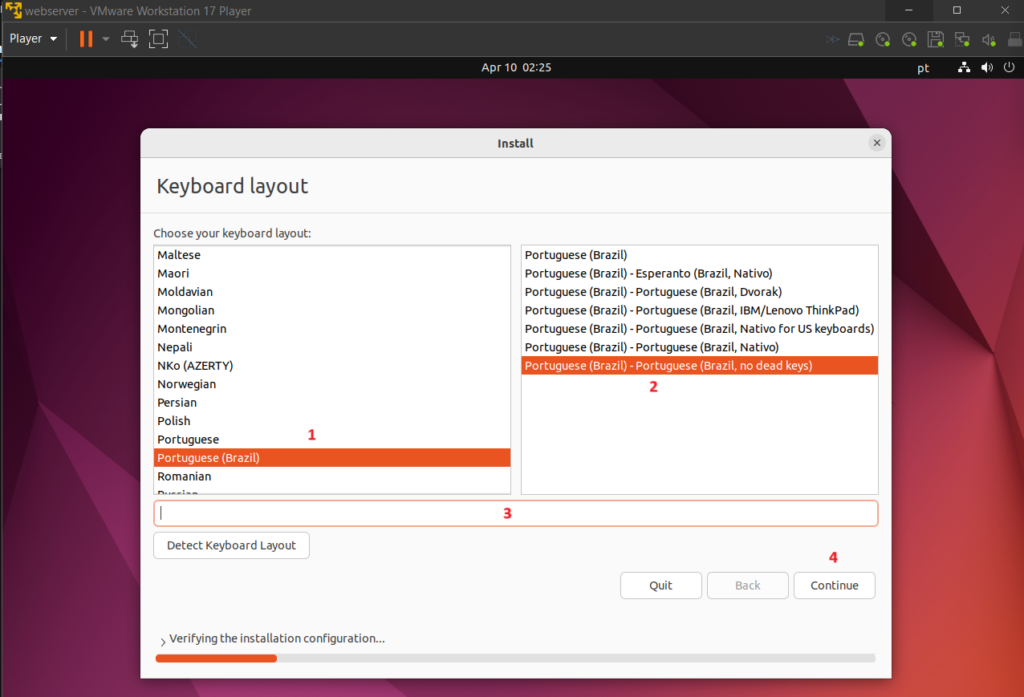1024x697 pixels.
Task: Open the power options arrow beside pause
Action: (x=106, y=39)
